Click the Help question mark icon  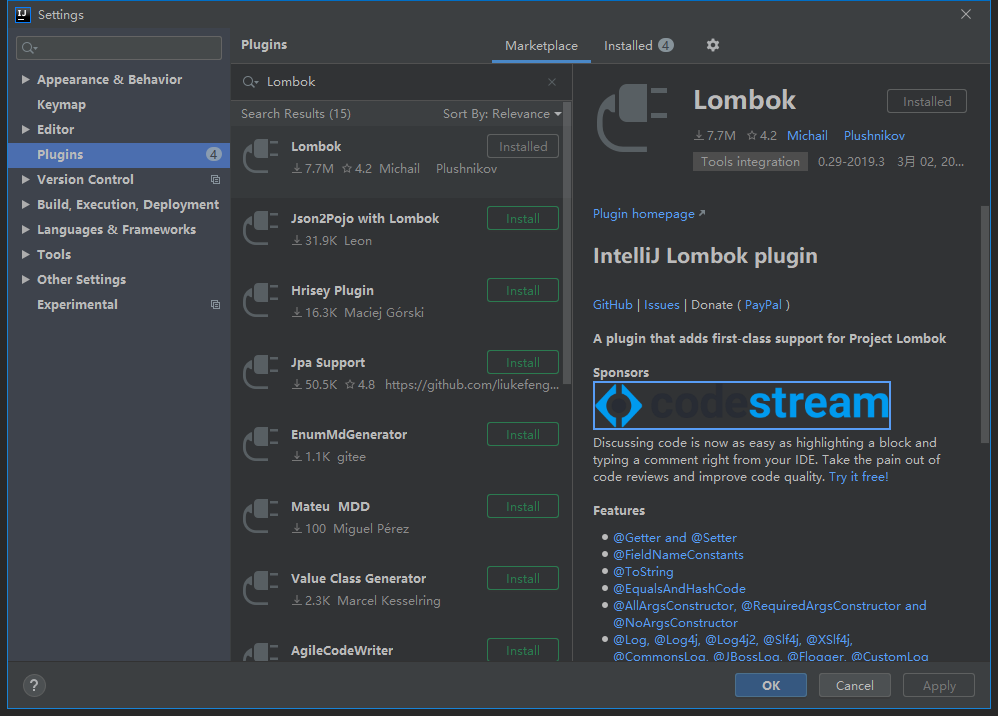[x=33, y=685]
